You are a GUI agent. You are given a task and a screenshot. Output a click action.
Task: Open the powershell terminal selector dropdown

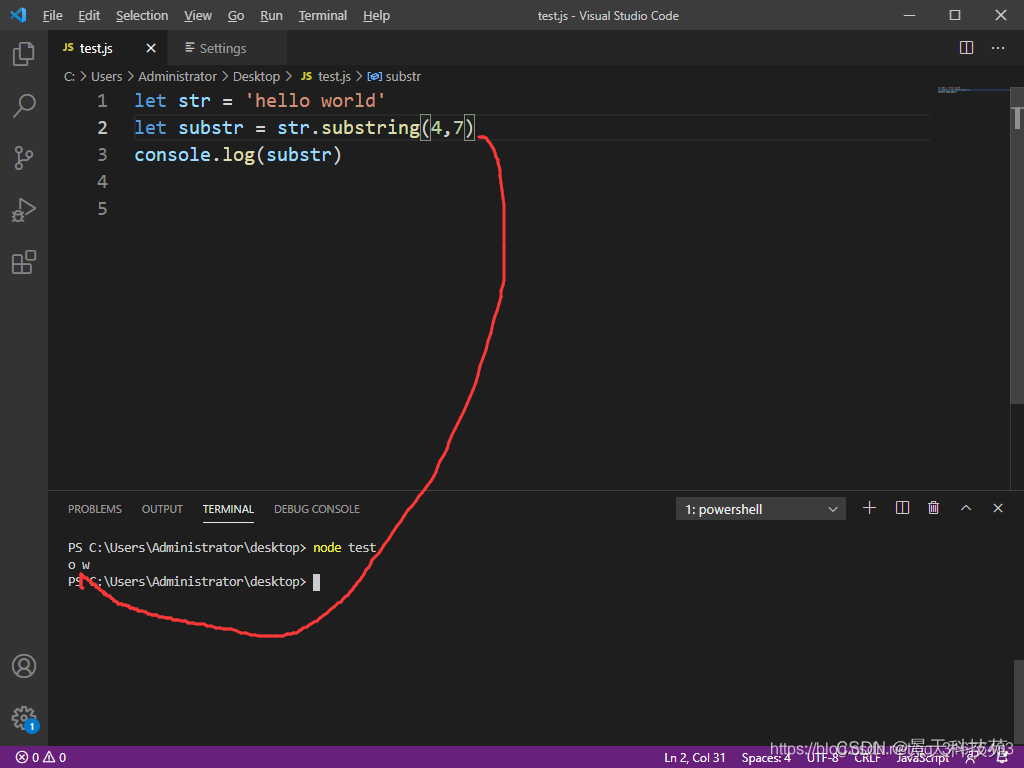760,509
